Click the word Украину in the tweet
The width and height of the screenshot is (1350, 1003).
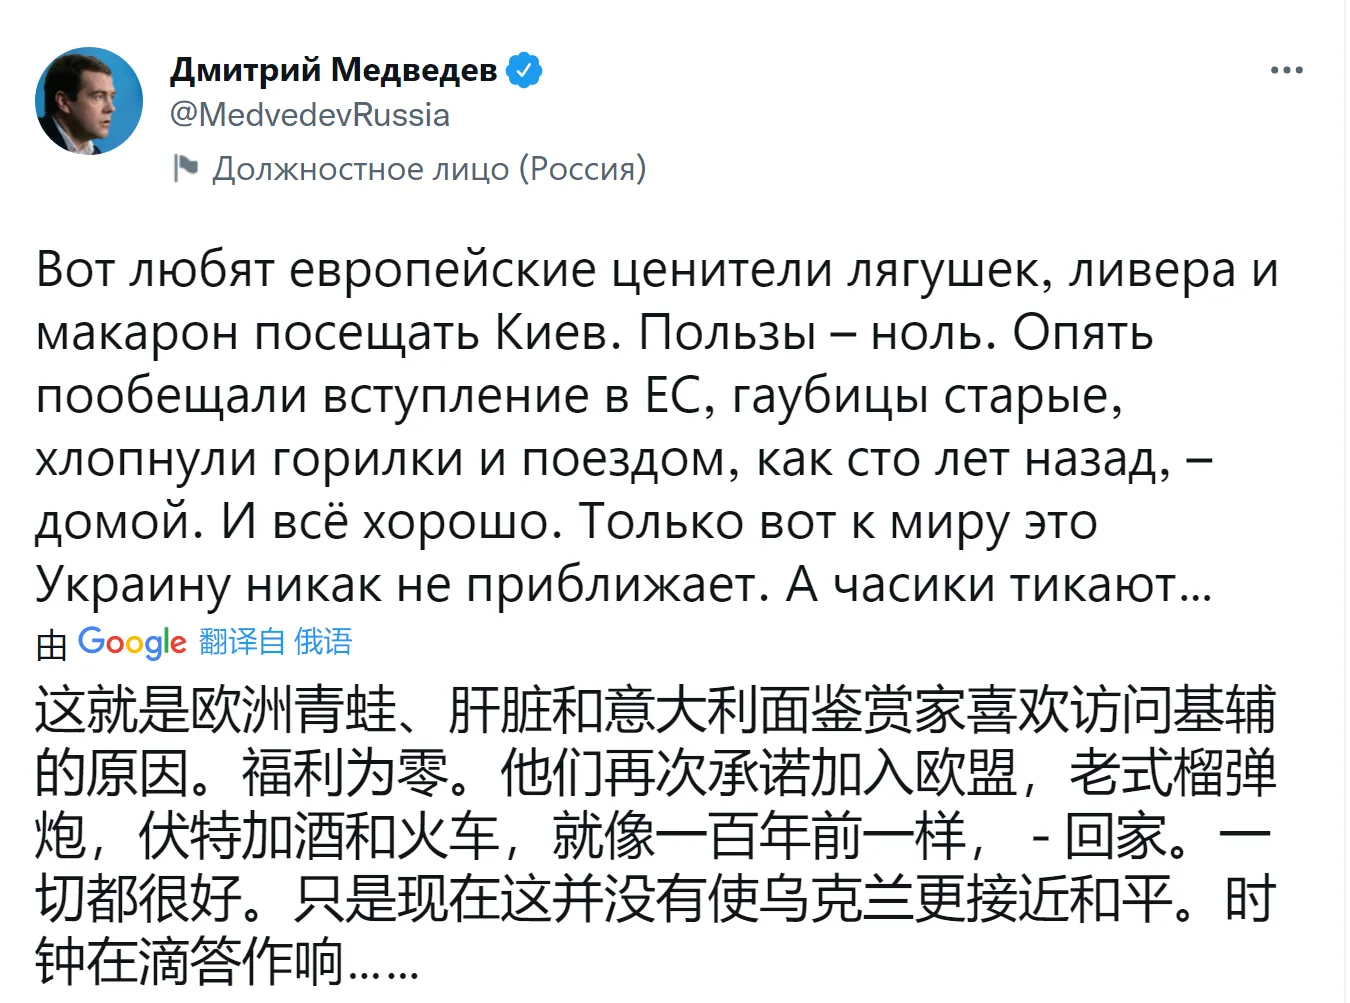point(133,584)
